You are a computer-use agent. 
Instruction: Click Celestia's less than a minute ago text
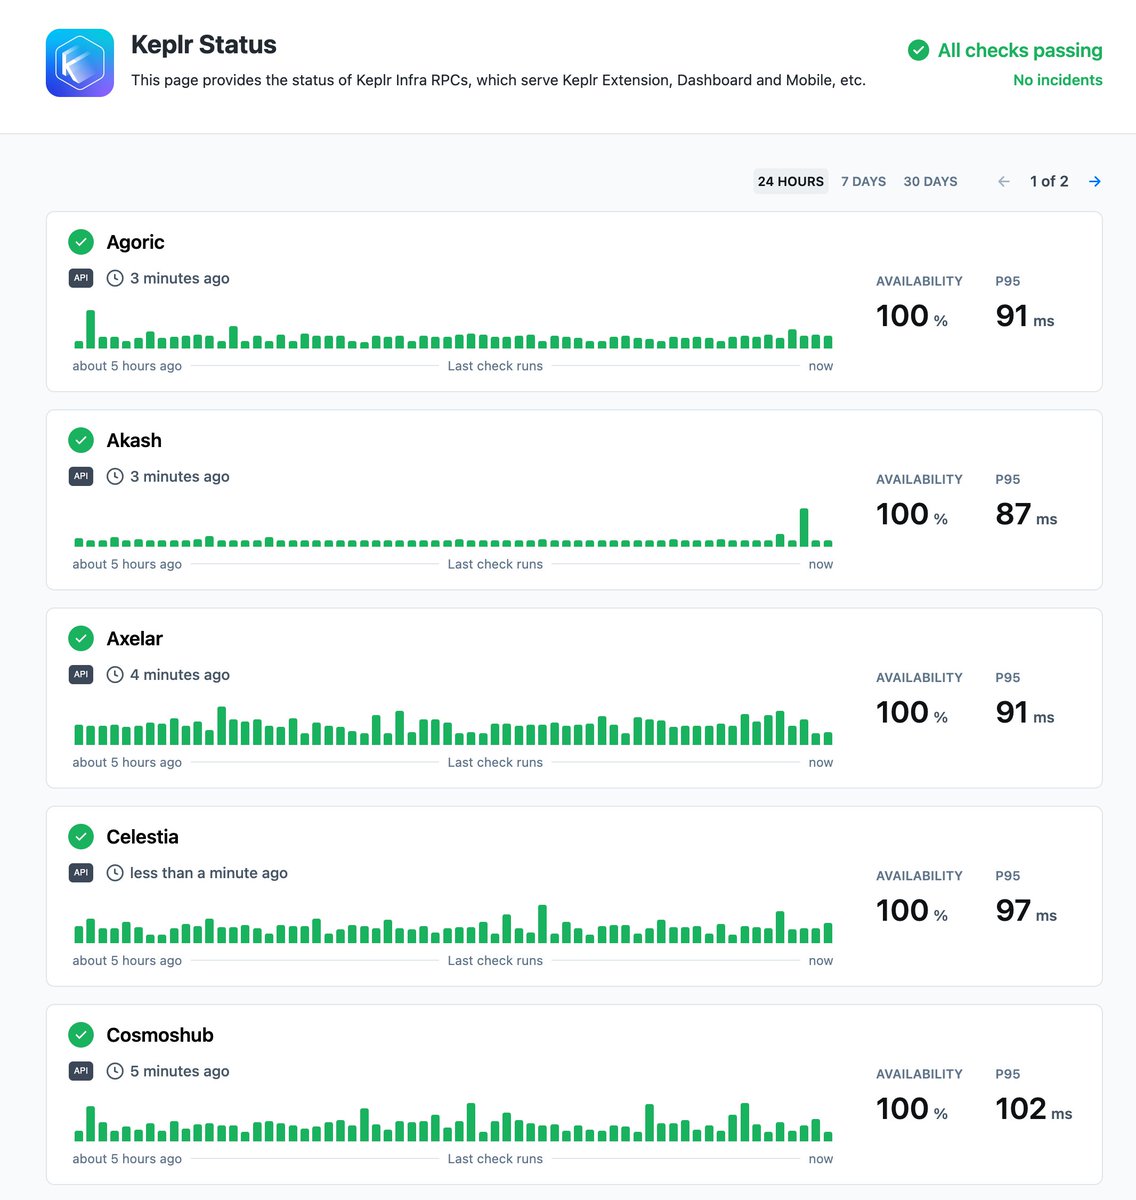[x=209, y=873]
